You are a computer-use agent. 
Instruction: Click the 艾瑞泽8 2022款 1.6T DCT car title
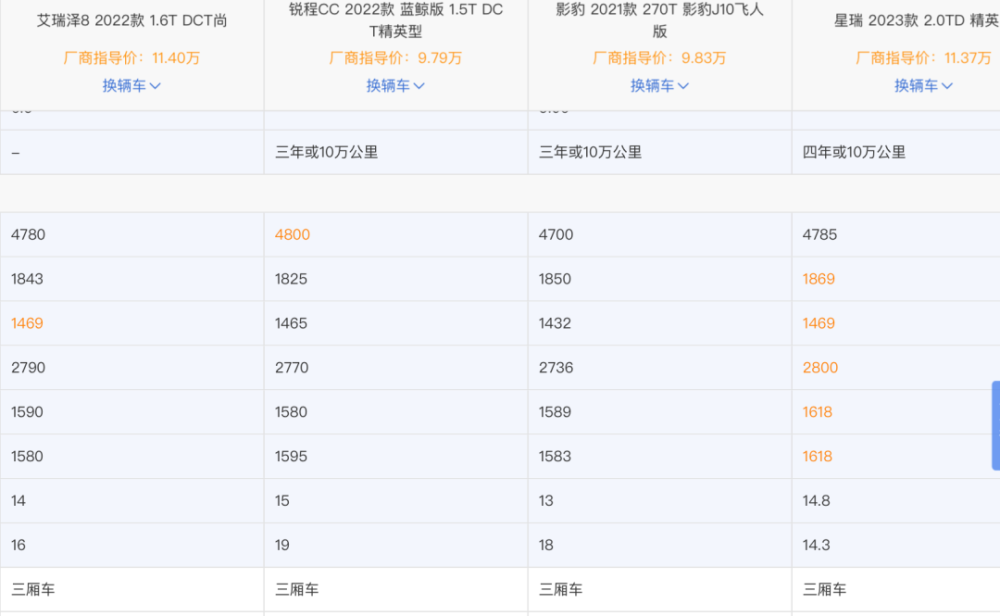click(x=132, y=20)
